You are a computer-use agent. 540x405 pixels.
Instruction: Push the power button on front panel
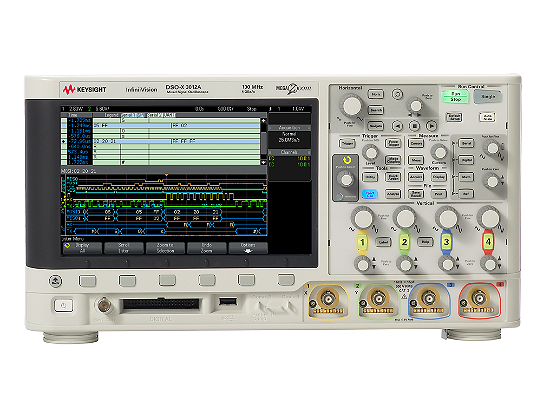point(63,305)
